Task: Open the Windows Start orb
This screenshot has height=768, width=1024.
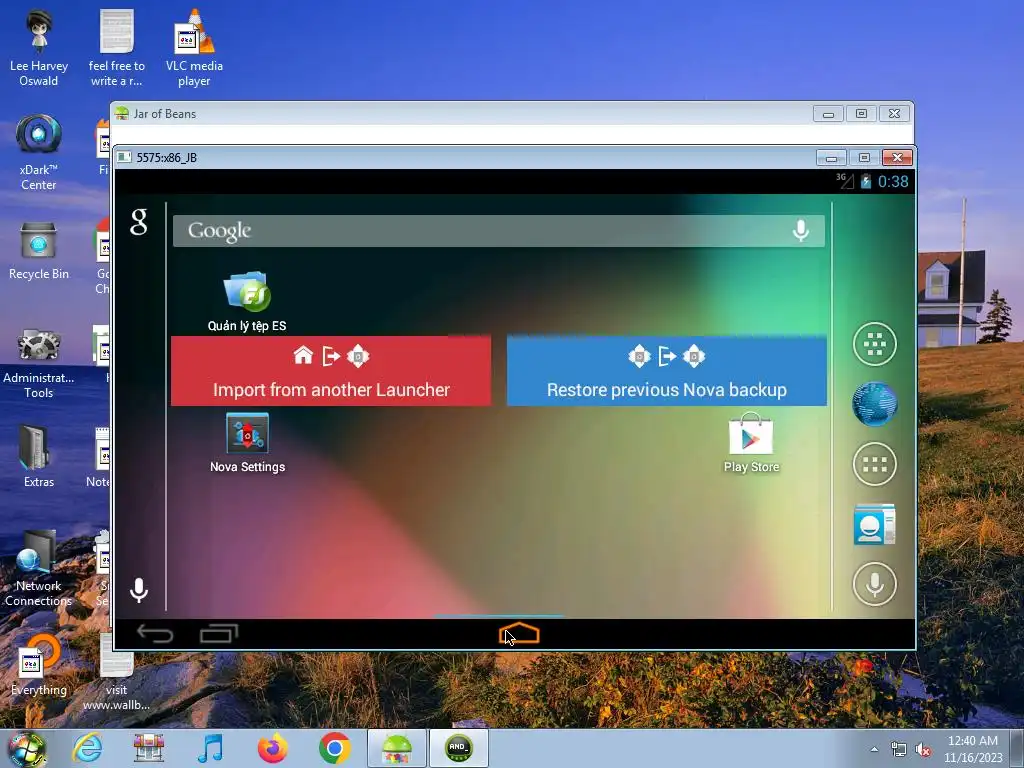Action: [26, 748]
